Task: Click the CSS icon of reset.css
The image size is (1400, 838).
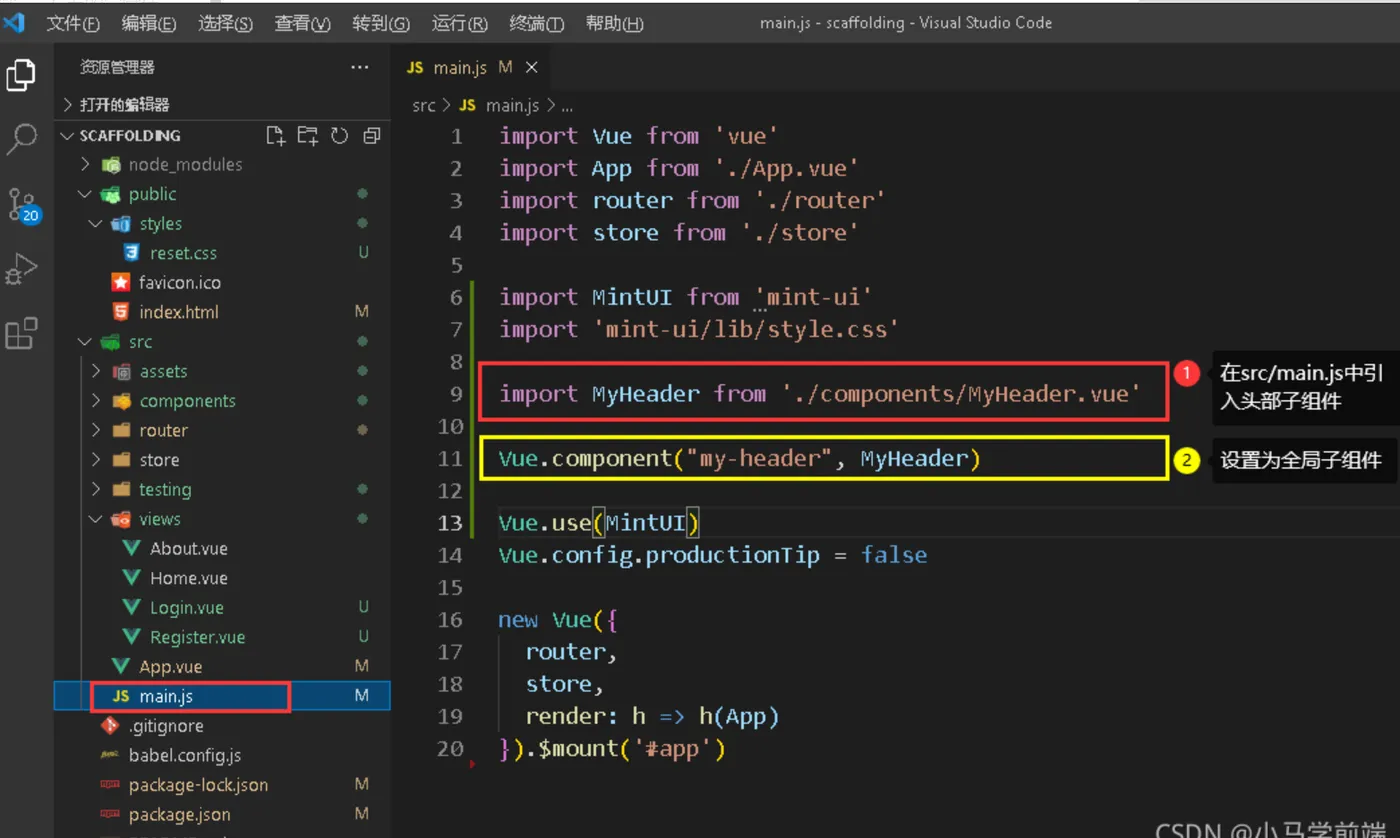Action: 130,253
